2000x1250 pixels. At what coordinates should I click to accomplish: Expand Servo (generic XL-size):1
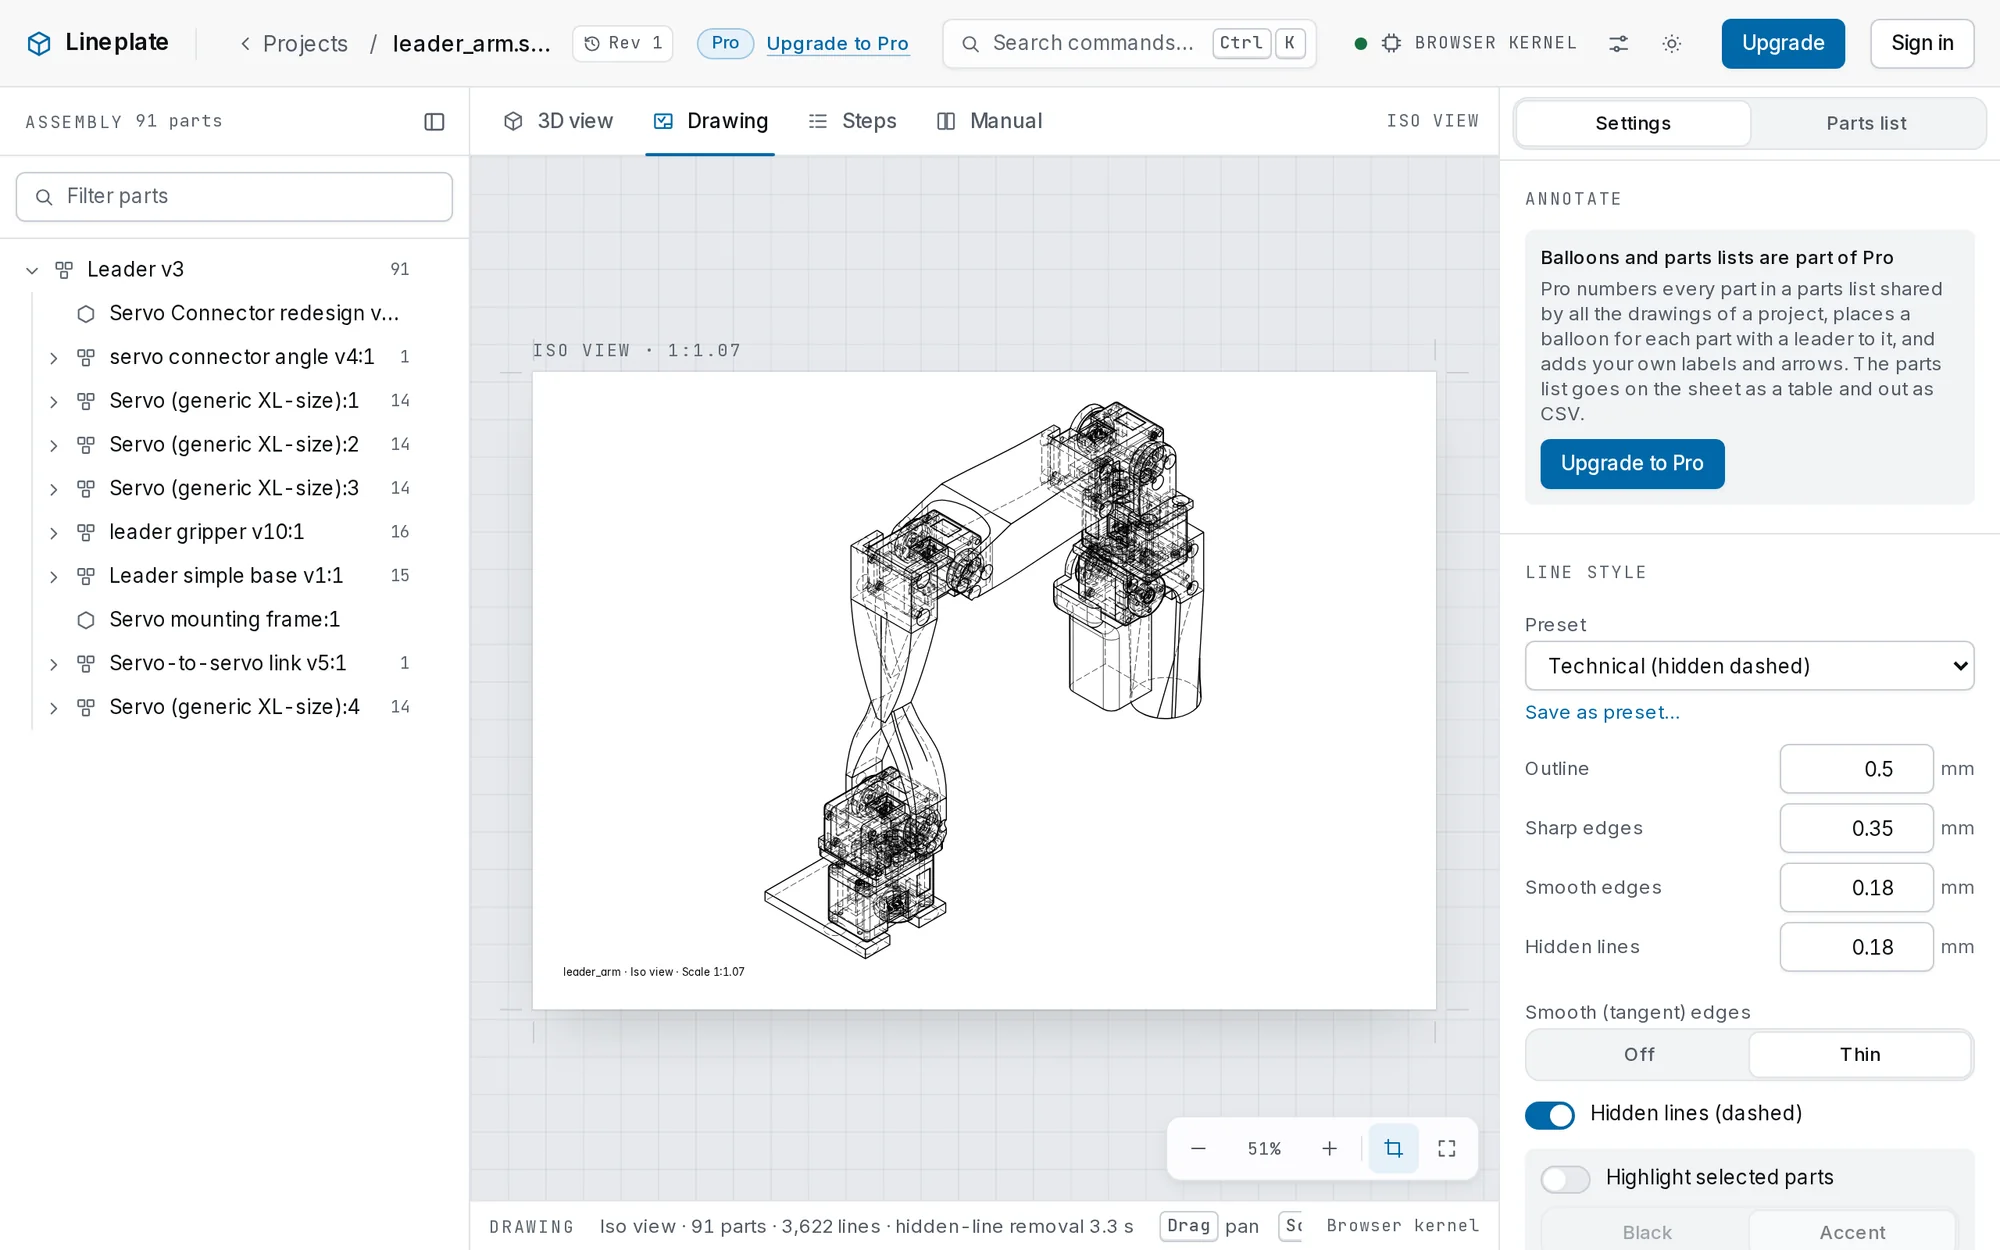click(x=54, y=402)
